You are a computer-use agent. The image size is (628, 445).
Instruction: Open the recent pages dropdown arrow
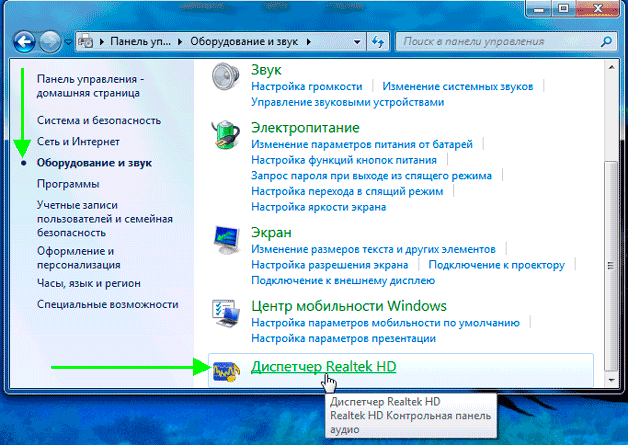click(67, 43)
